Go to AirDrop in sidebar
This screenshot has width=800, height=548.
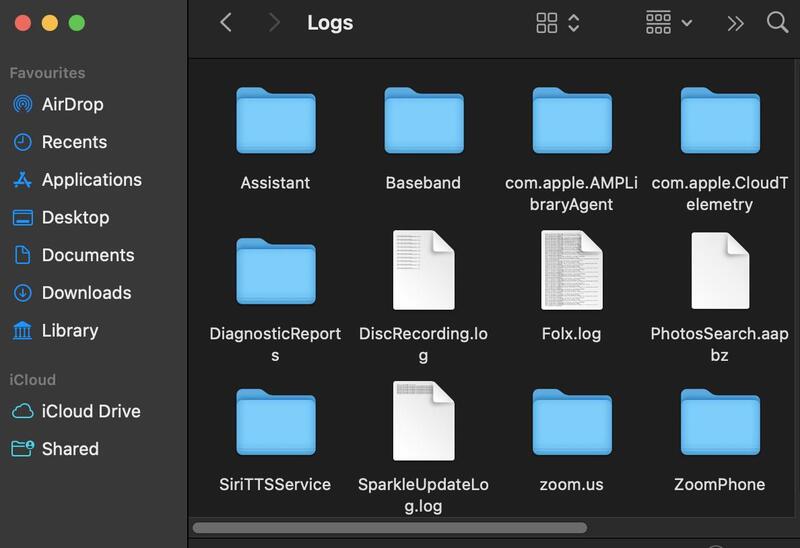tap(72, 104)
